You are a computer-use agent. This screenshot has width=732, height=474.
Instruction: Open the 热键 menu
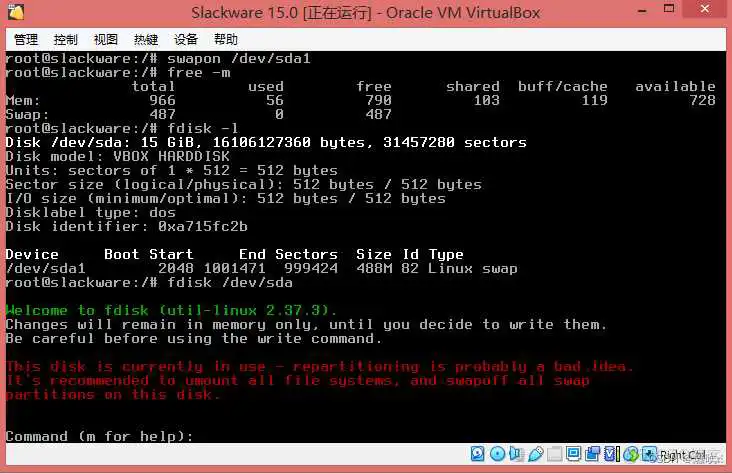click(146, 39)
